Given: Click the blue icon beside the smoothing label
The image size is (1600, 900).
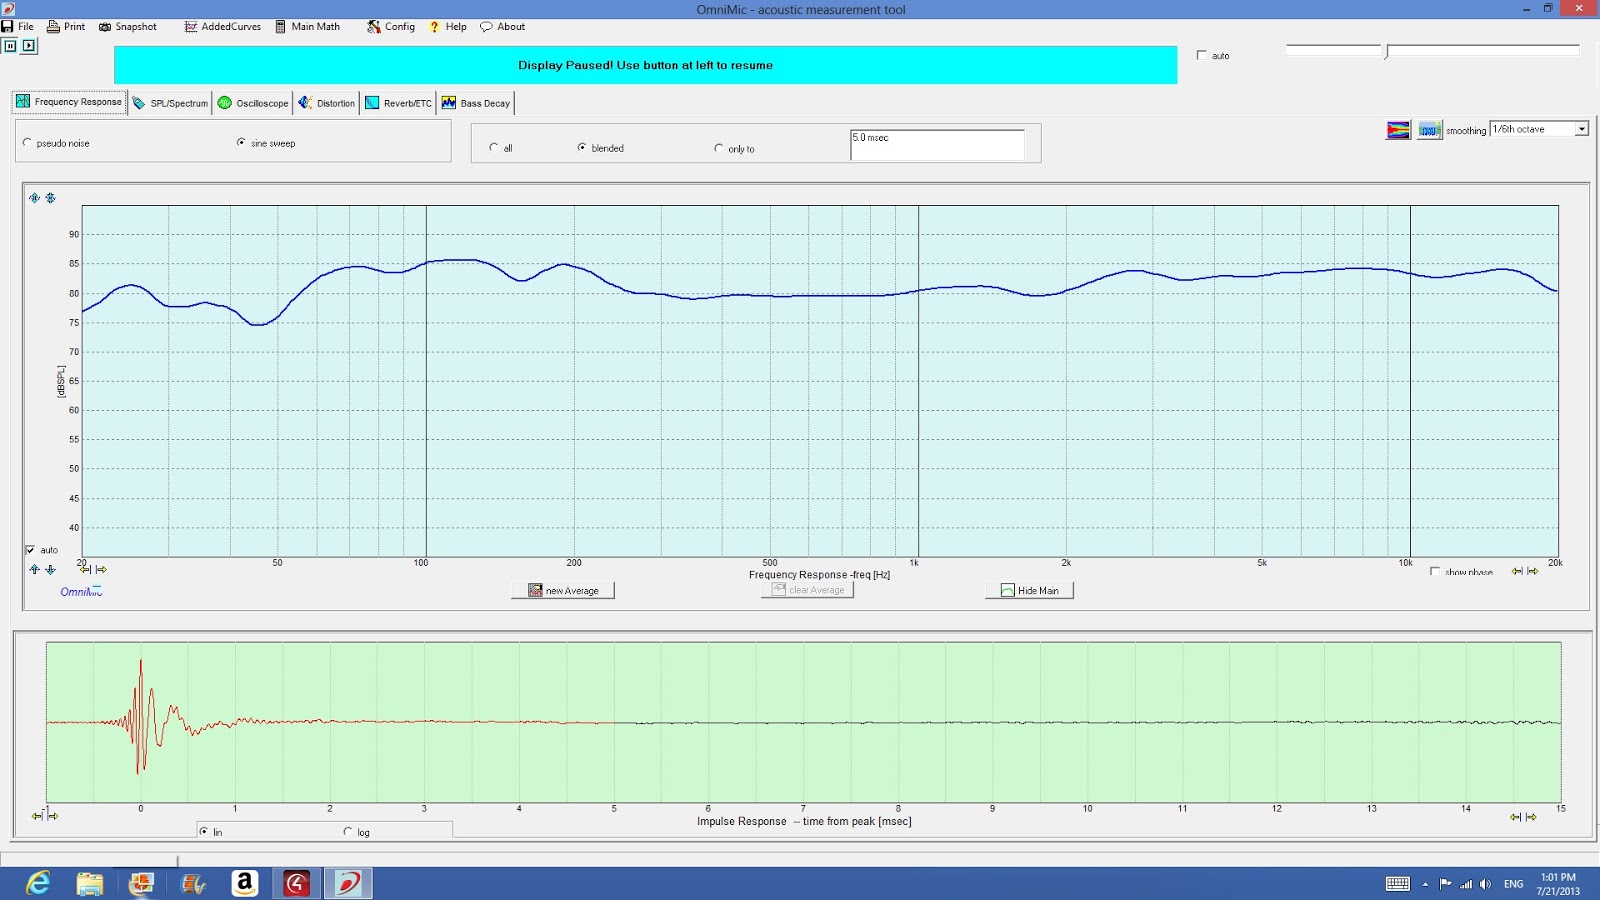Looking at the screenshot, I should [1429, 130].
